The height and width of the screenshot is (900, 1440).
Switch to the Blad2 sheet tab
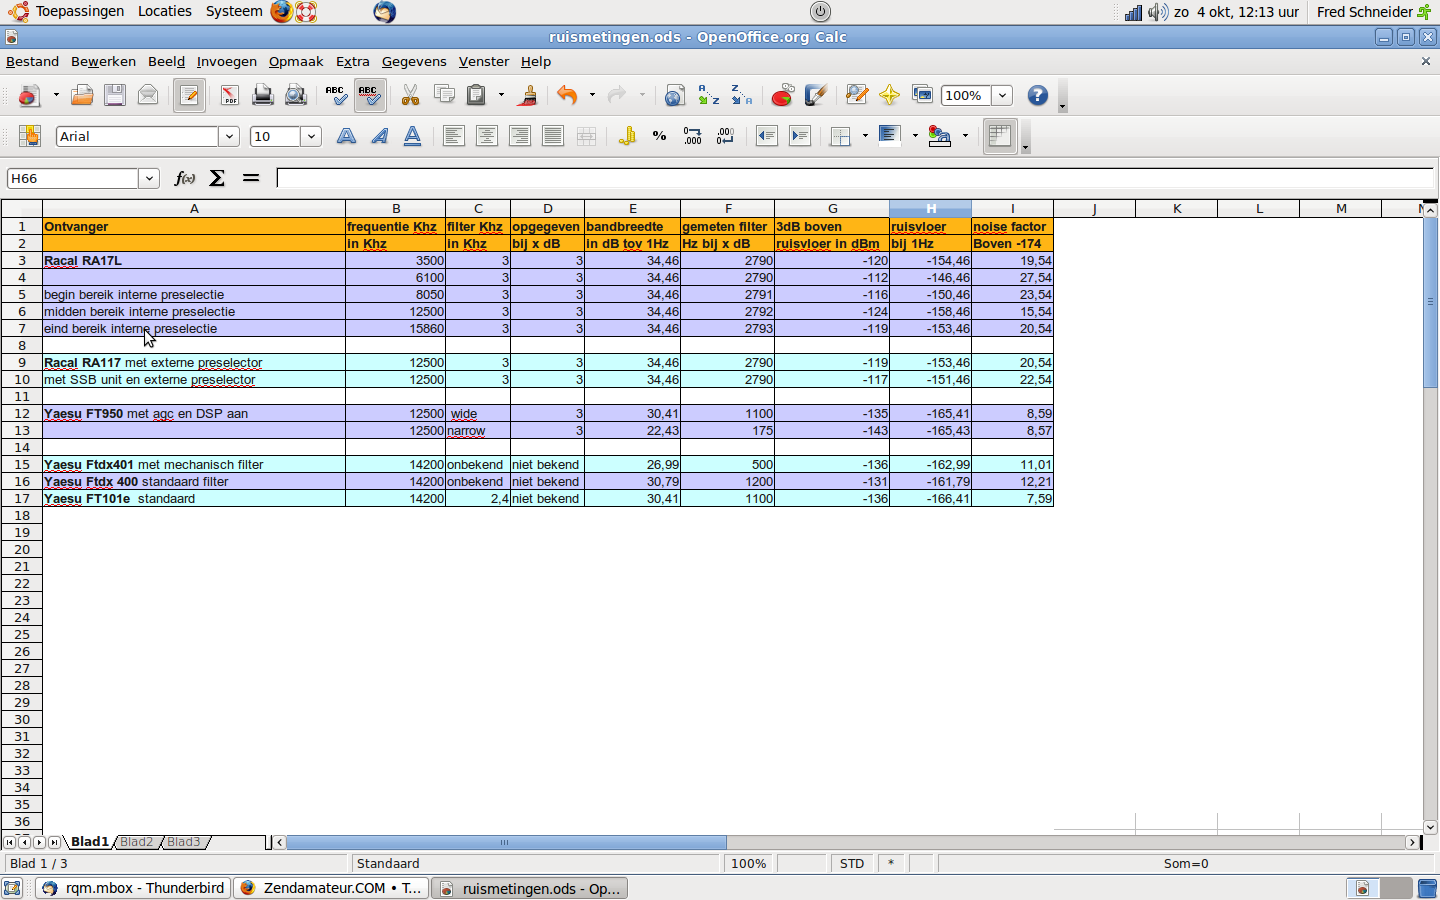tap(136, 842)
